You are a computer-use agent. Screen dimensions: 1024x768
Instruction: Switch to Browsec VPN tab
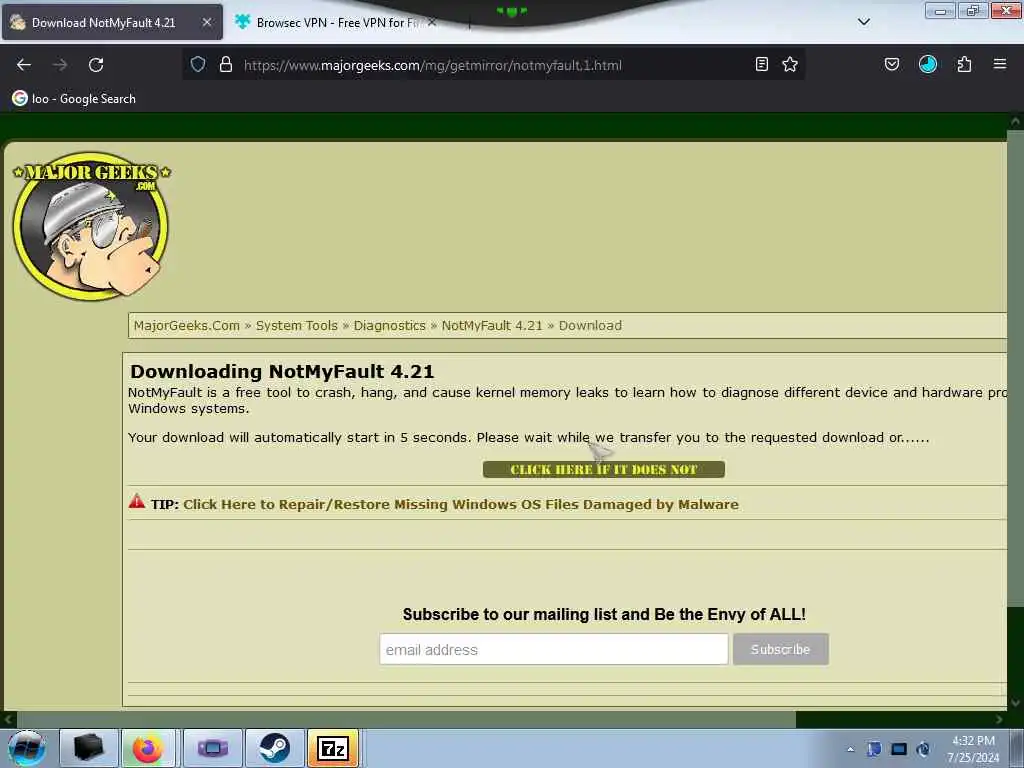pyautogui.click(x=336, y=22)
